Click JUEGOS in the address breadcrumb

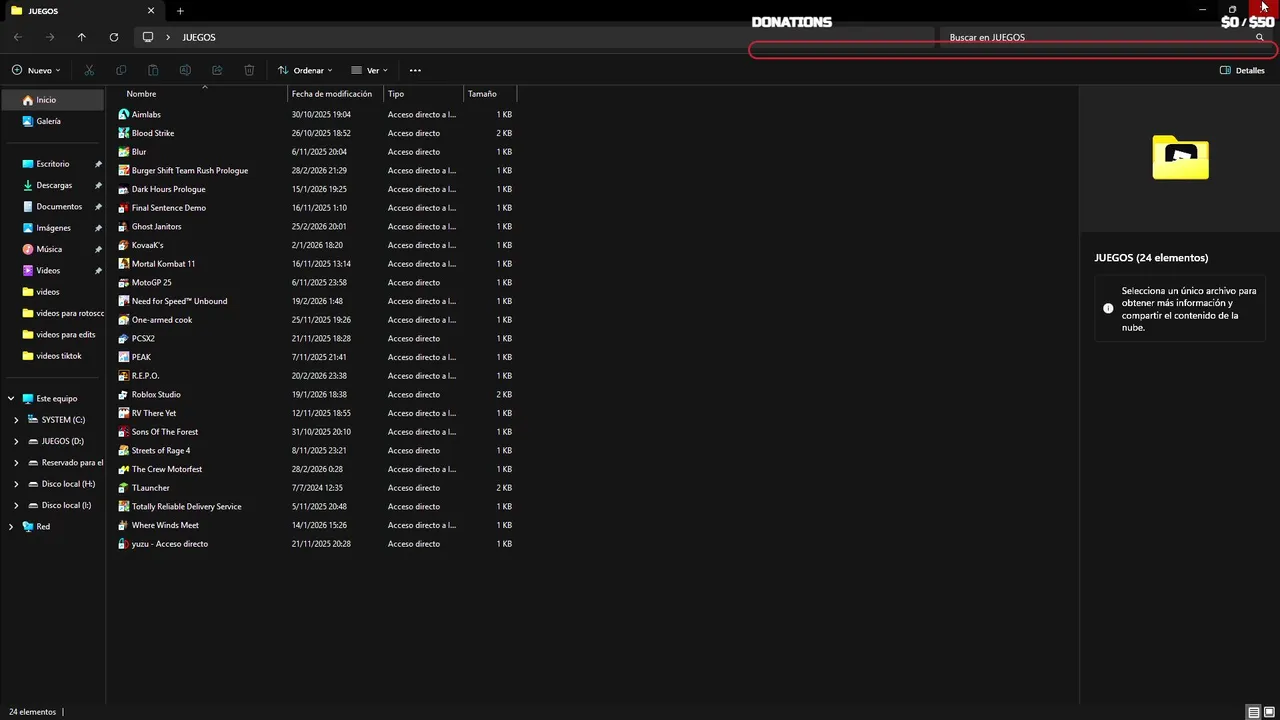coord(198,37)
